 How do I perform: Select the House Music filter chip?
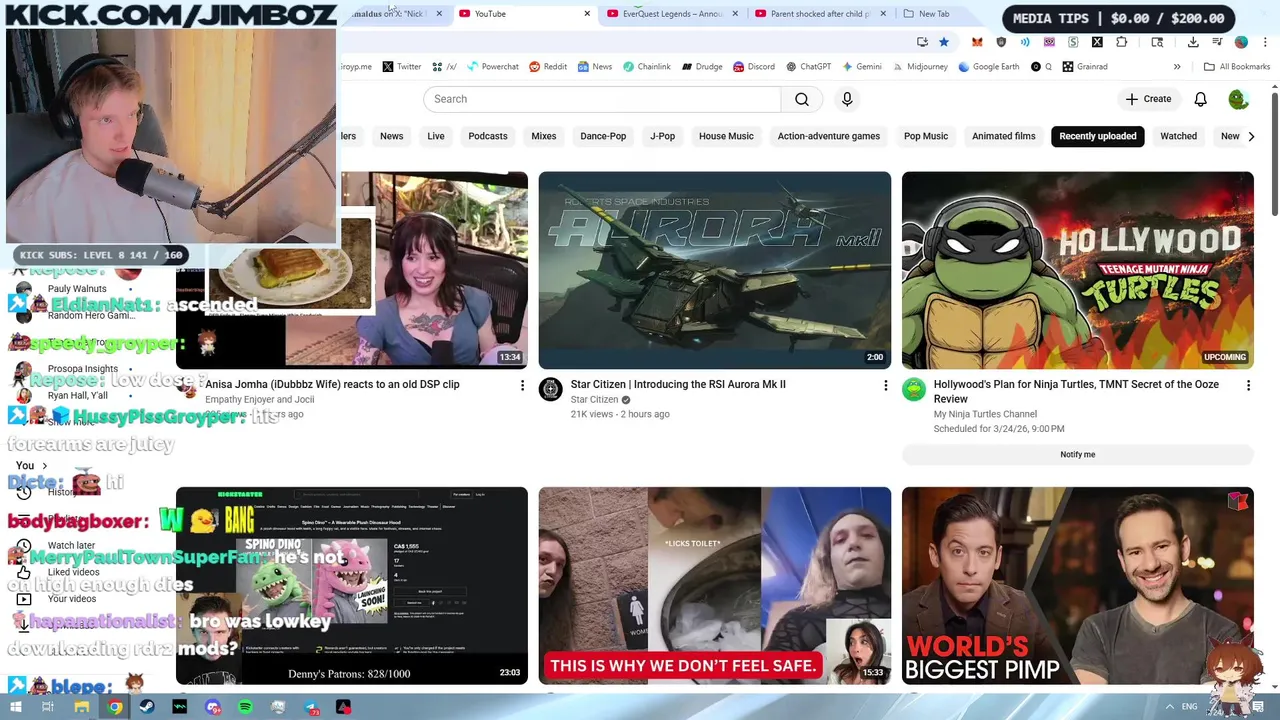726,136
